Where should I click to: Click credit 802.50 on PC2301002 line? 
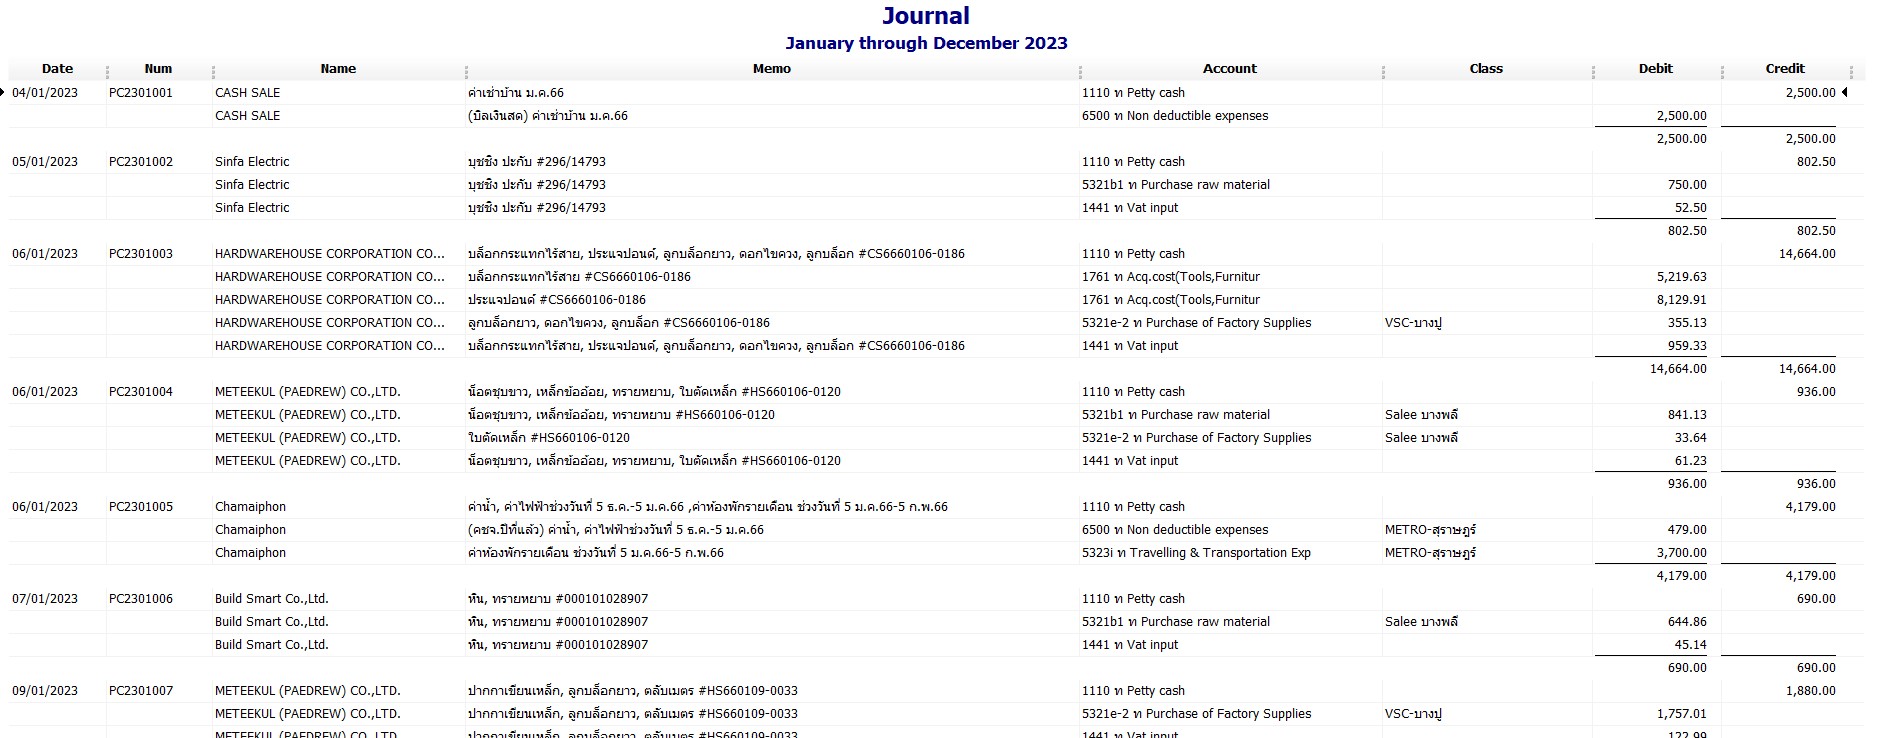1816,162
